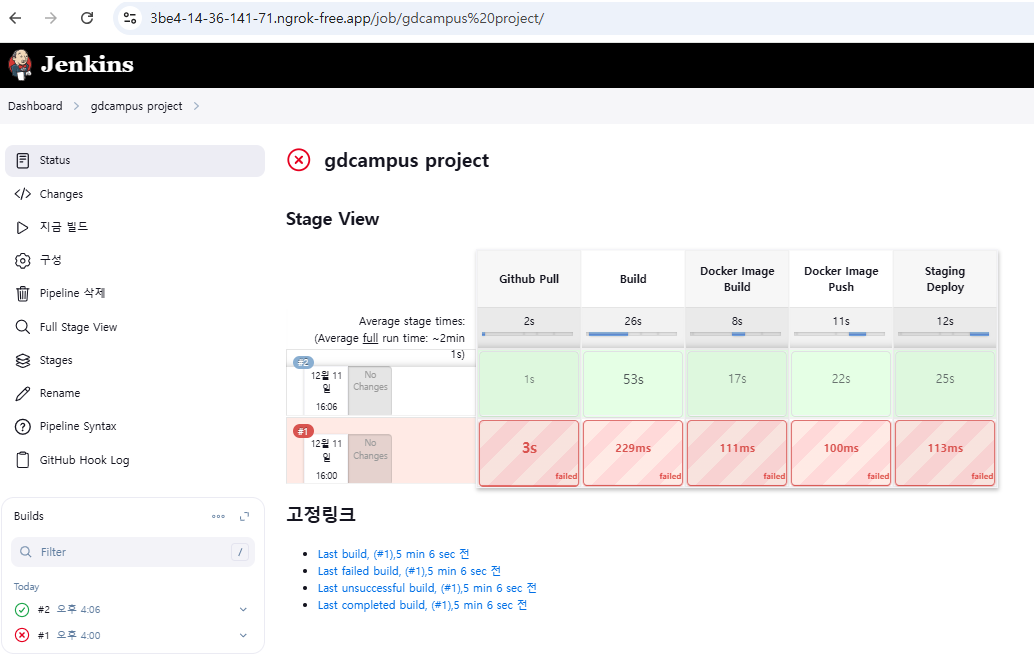
Task: Click the Docker Image Build 17s cell
Action: (737, 384)
